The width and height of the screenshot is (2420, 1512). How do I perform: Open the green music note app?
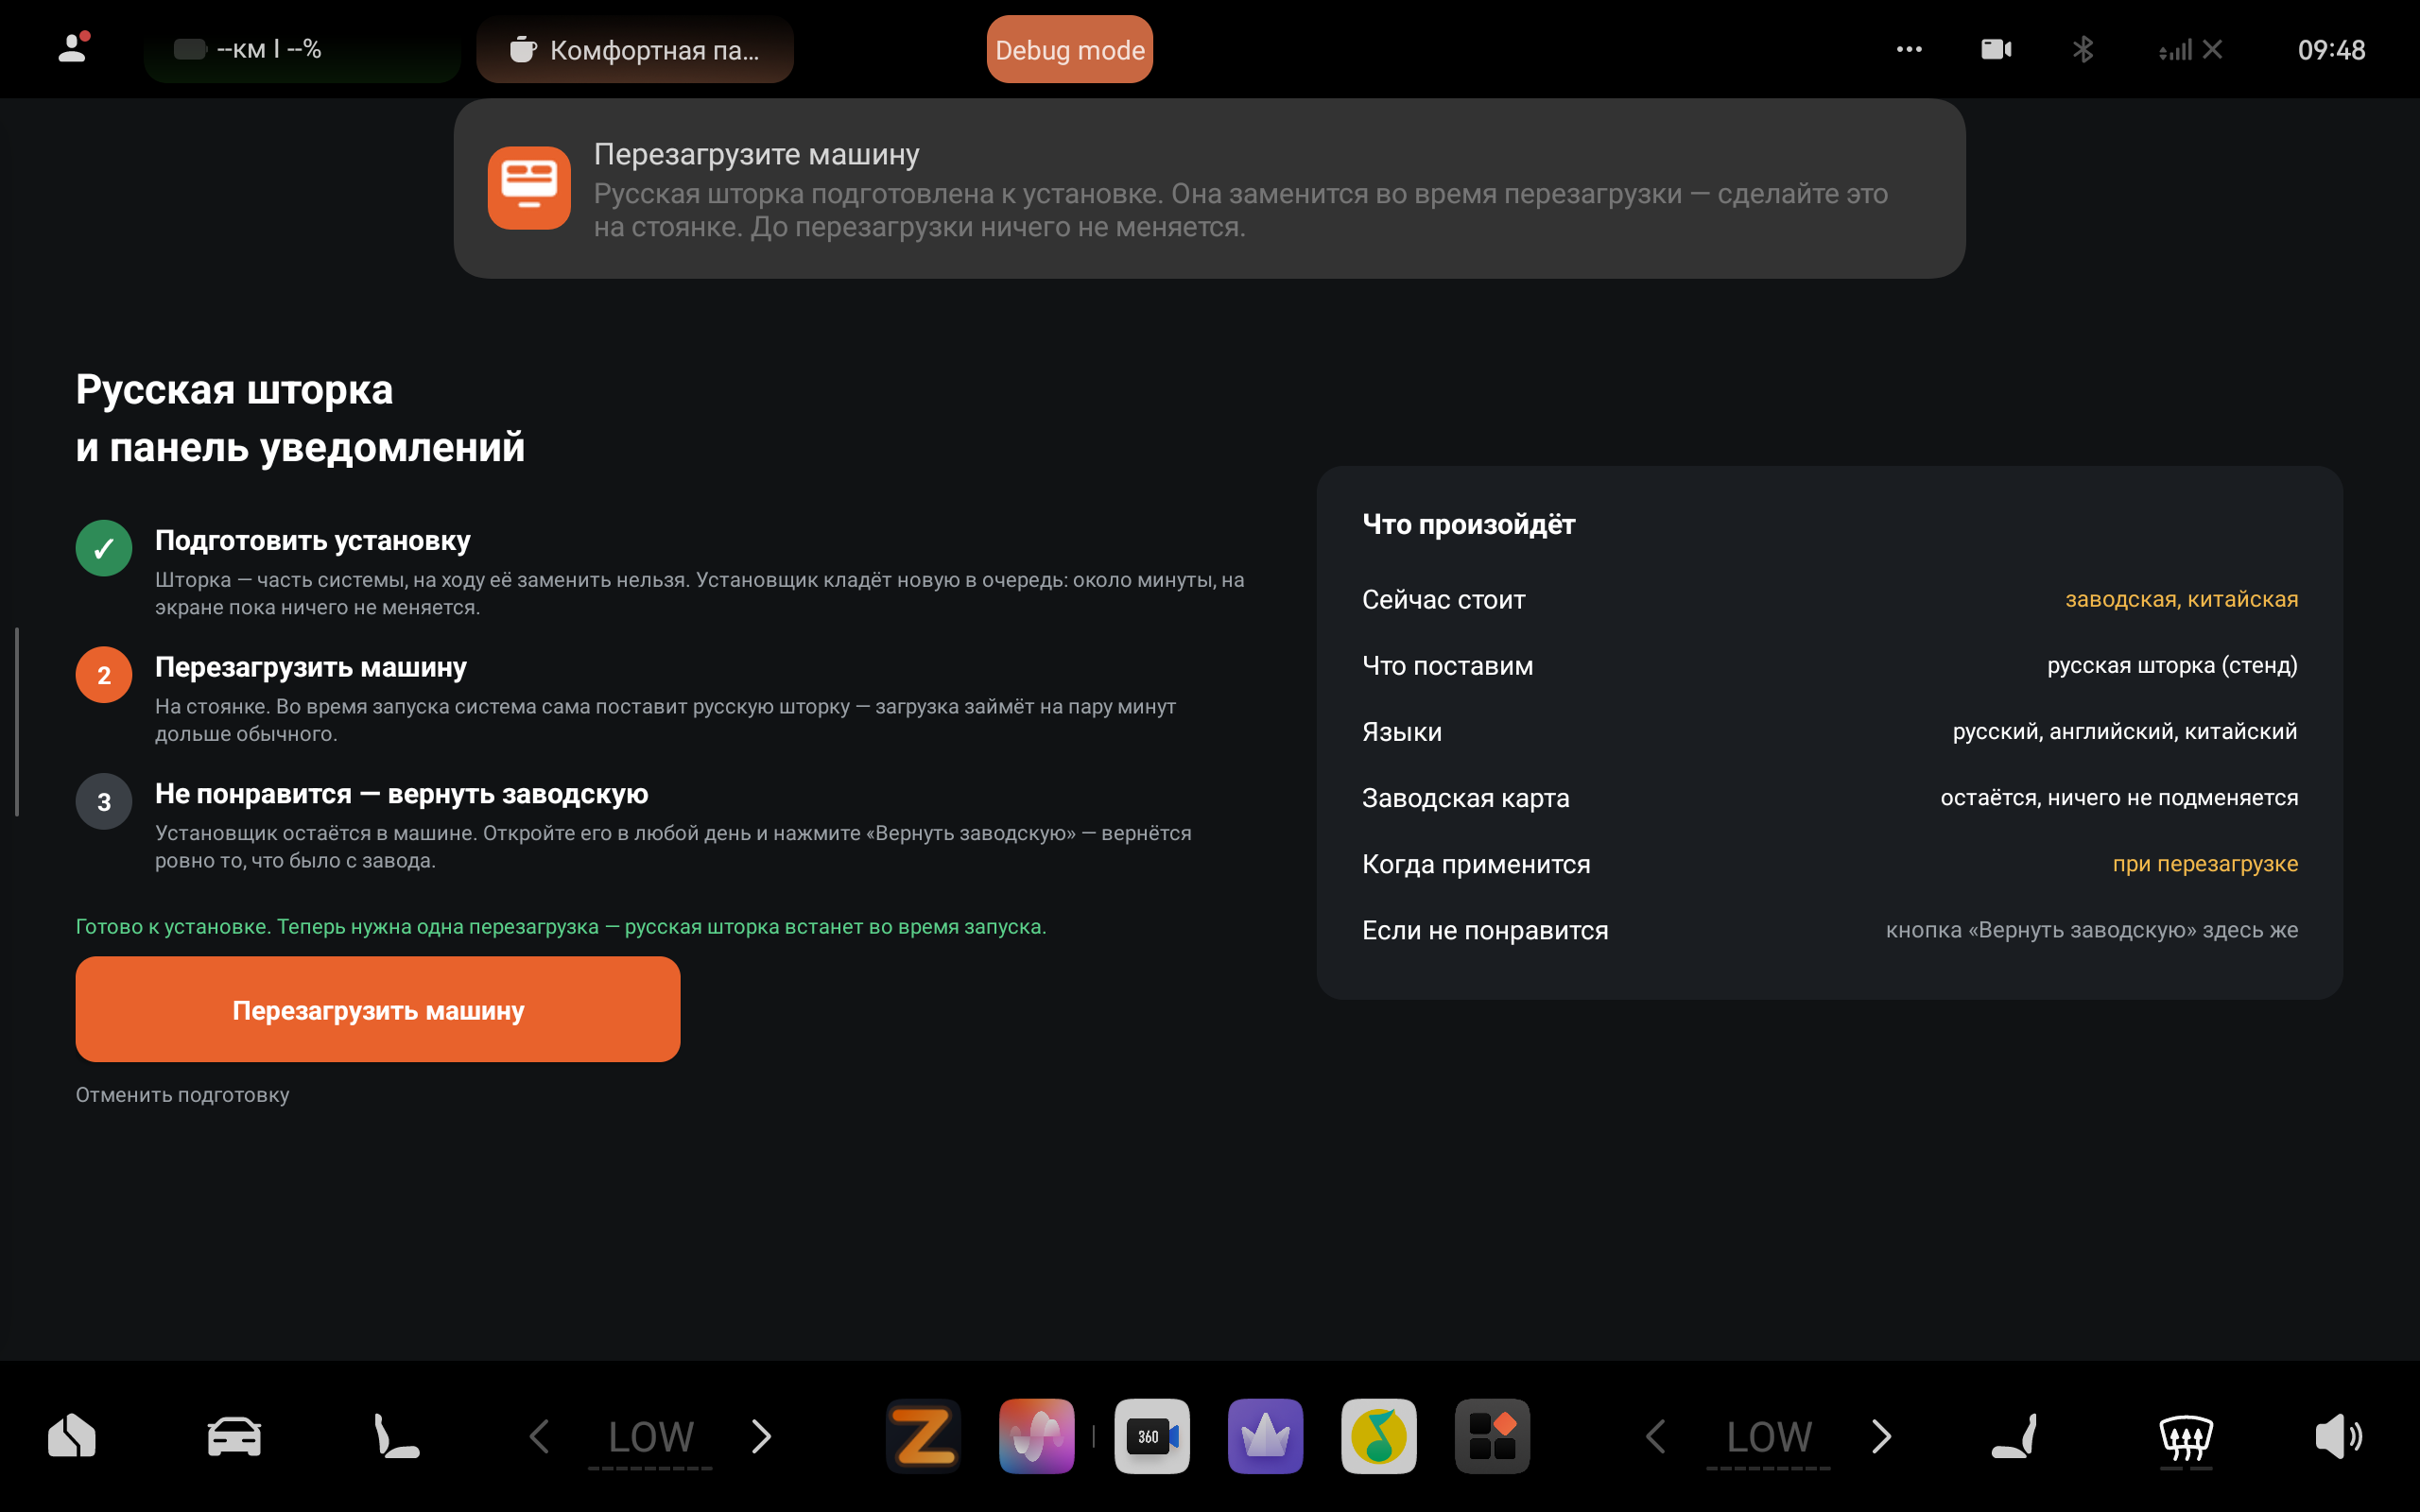[x=1379, y=1436]
